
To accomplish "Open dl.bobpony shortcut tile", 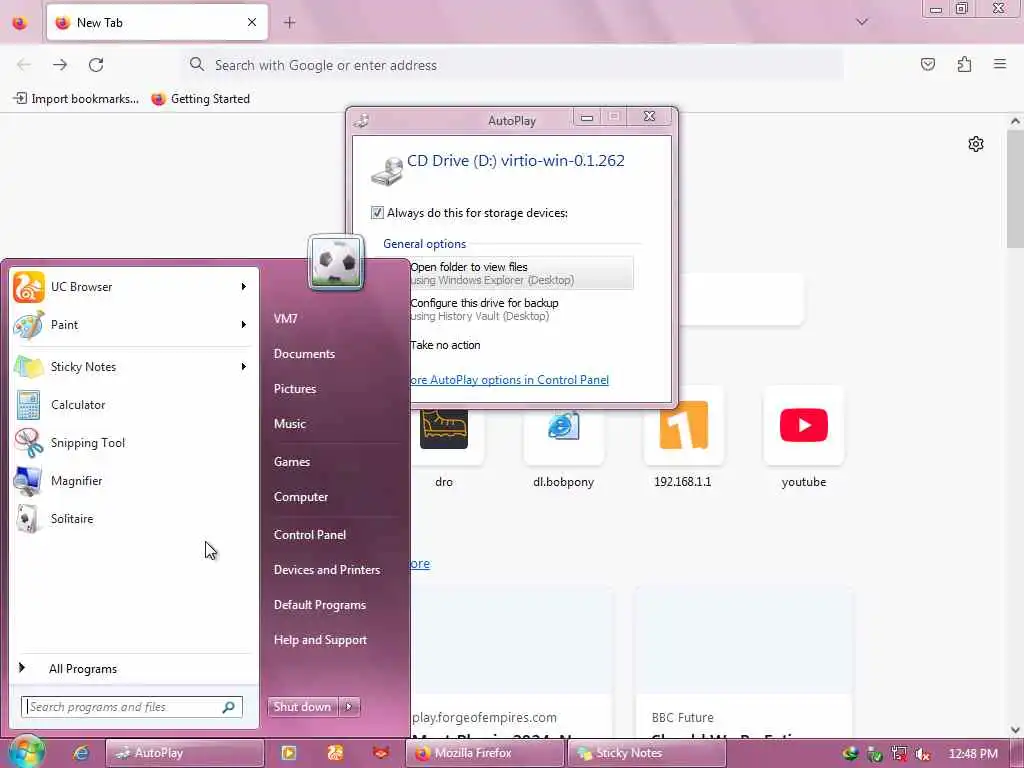I will [x=564, y=439].
